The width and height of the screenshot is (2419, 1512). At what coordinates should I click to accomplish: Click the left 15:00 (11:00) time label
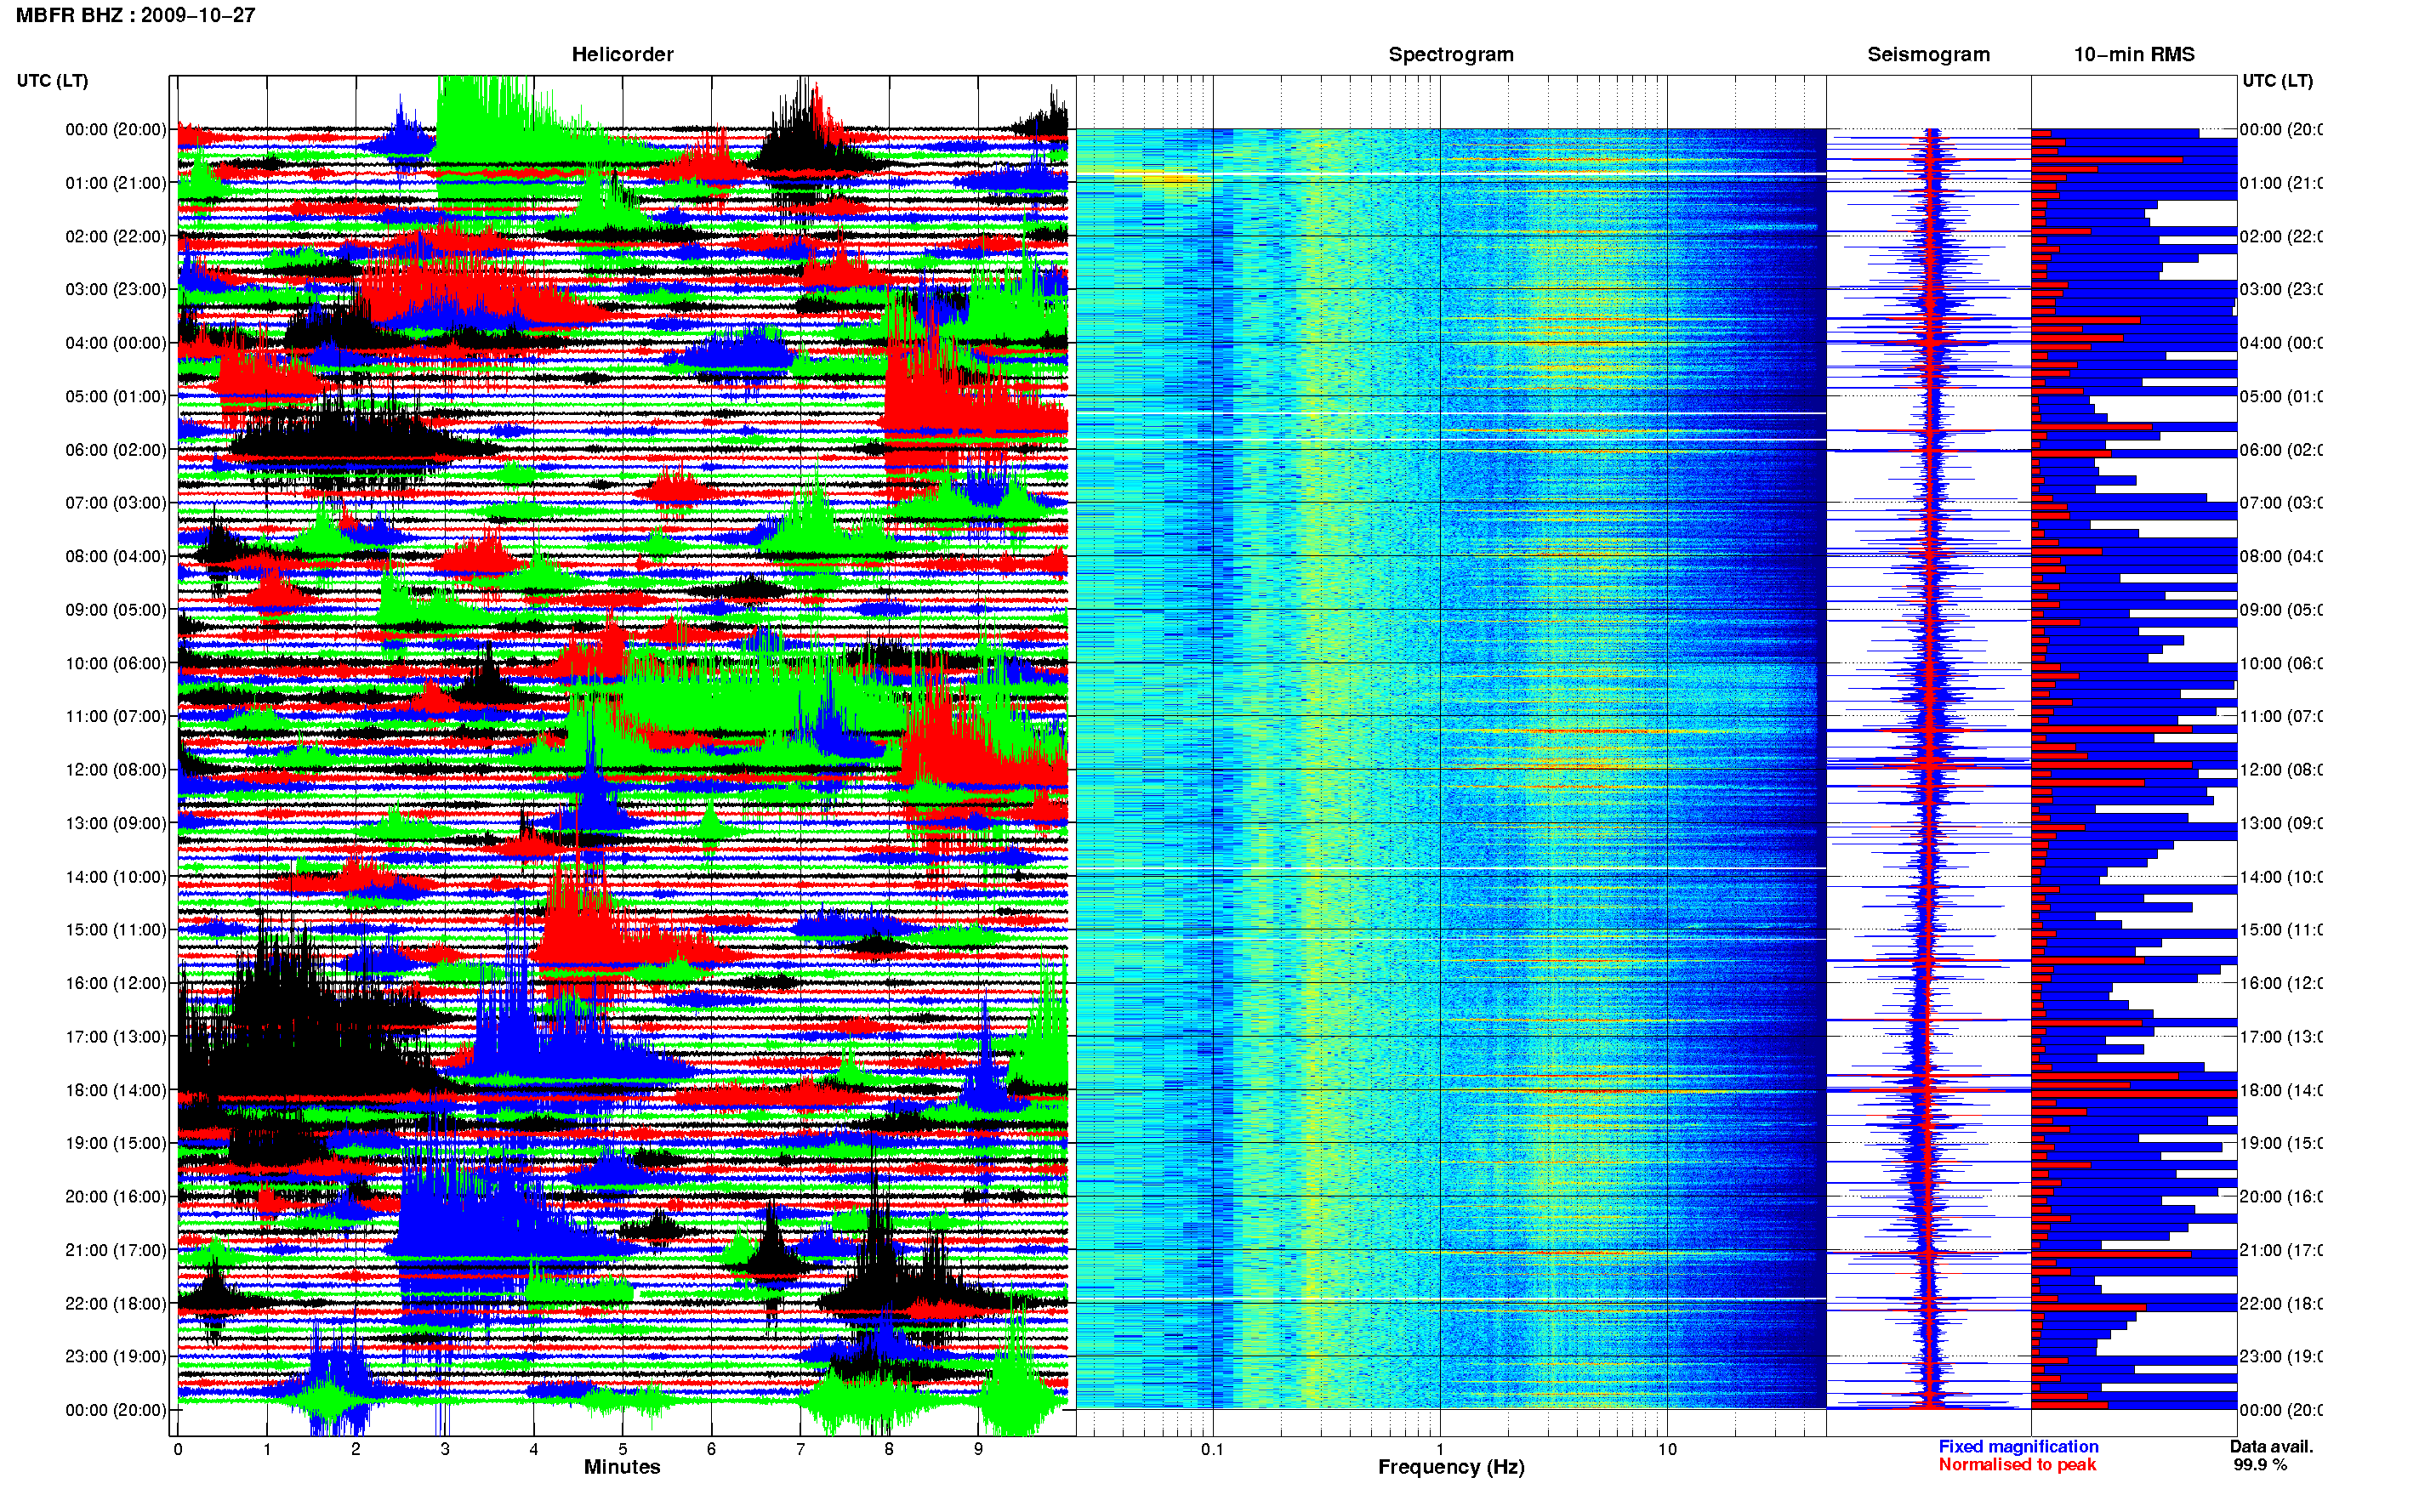click(x=116, y=929)
